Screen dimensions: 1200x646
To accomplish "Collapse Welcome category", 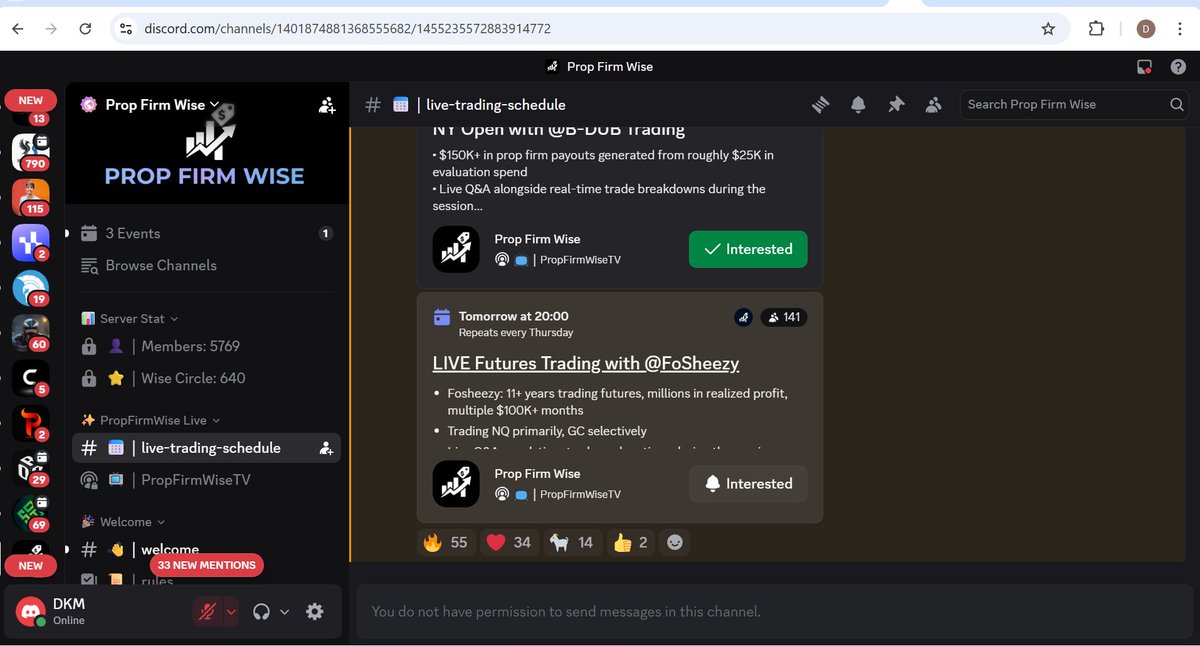I will pyautogui.click(x=123, y=522).
